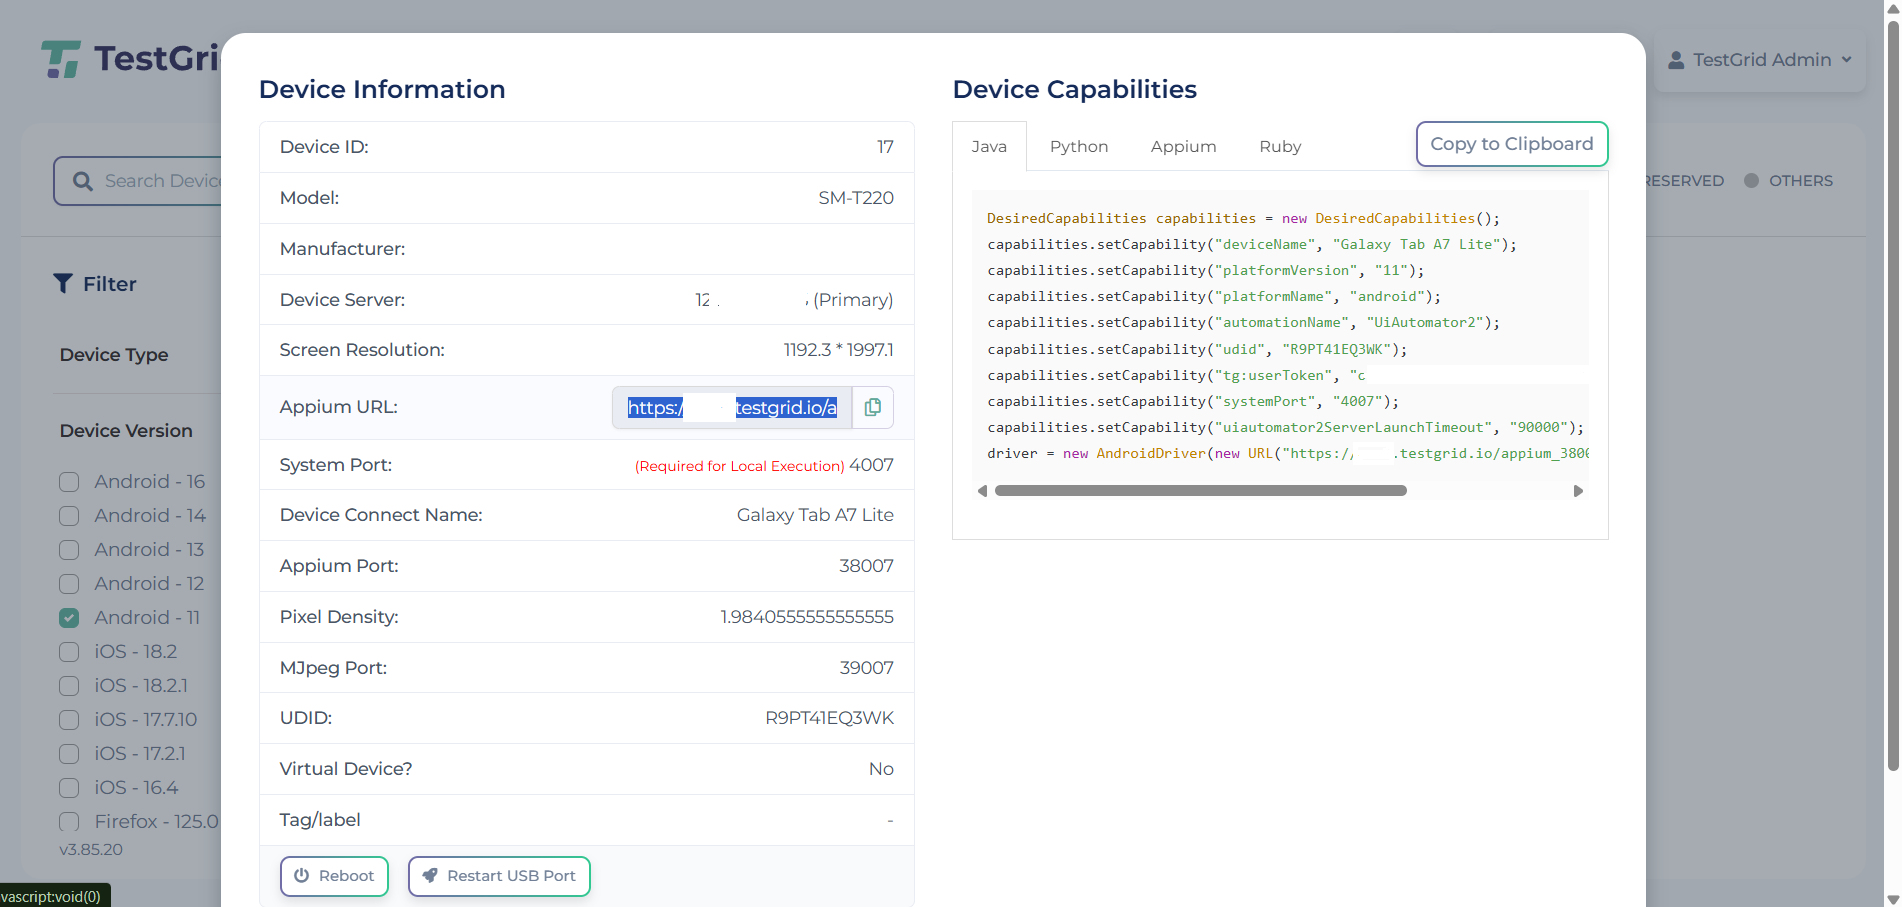The width and height of the screenshot is (1902, 907).
Task: Click the Appium URL field
Action: point(732,407)
